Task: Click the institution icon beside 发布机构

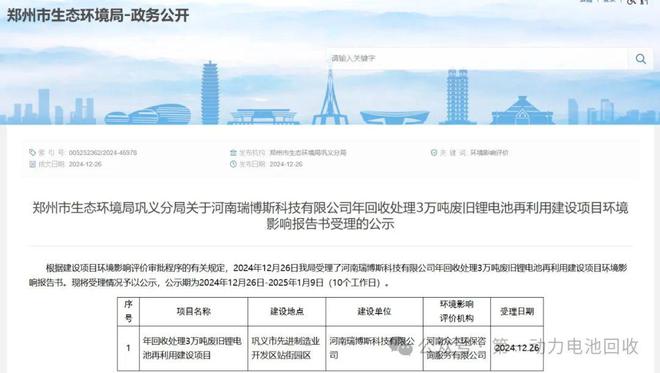Action: 233,152
